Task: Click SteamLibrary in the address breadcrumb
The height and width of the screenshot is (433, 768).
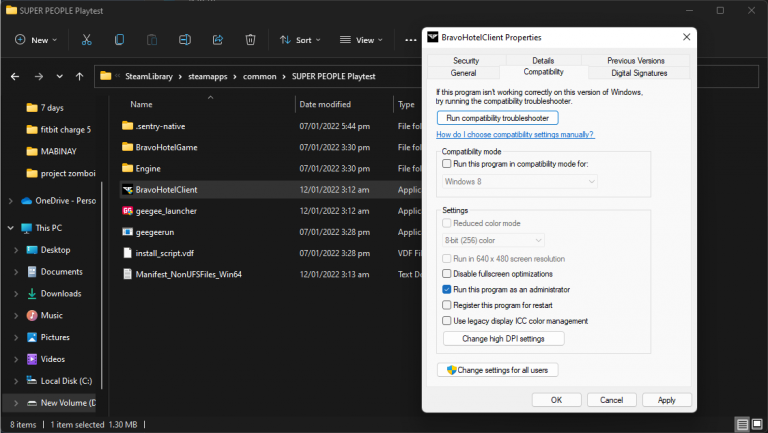Action: pos(149,76)
